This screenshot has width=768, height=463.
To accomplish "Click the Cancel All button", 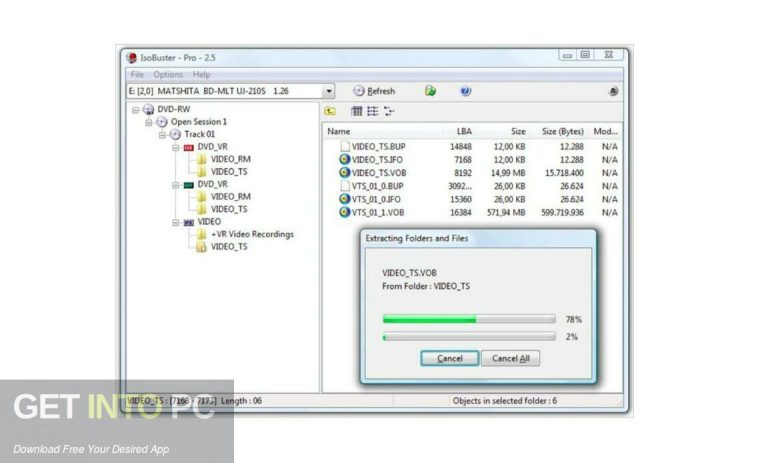I will pos(510,359).
